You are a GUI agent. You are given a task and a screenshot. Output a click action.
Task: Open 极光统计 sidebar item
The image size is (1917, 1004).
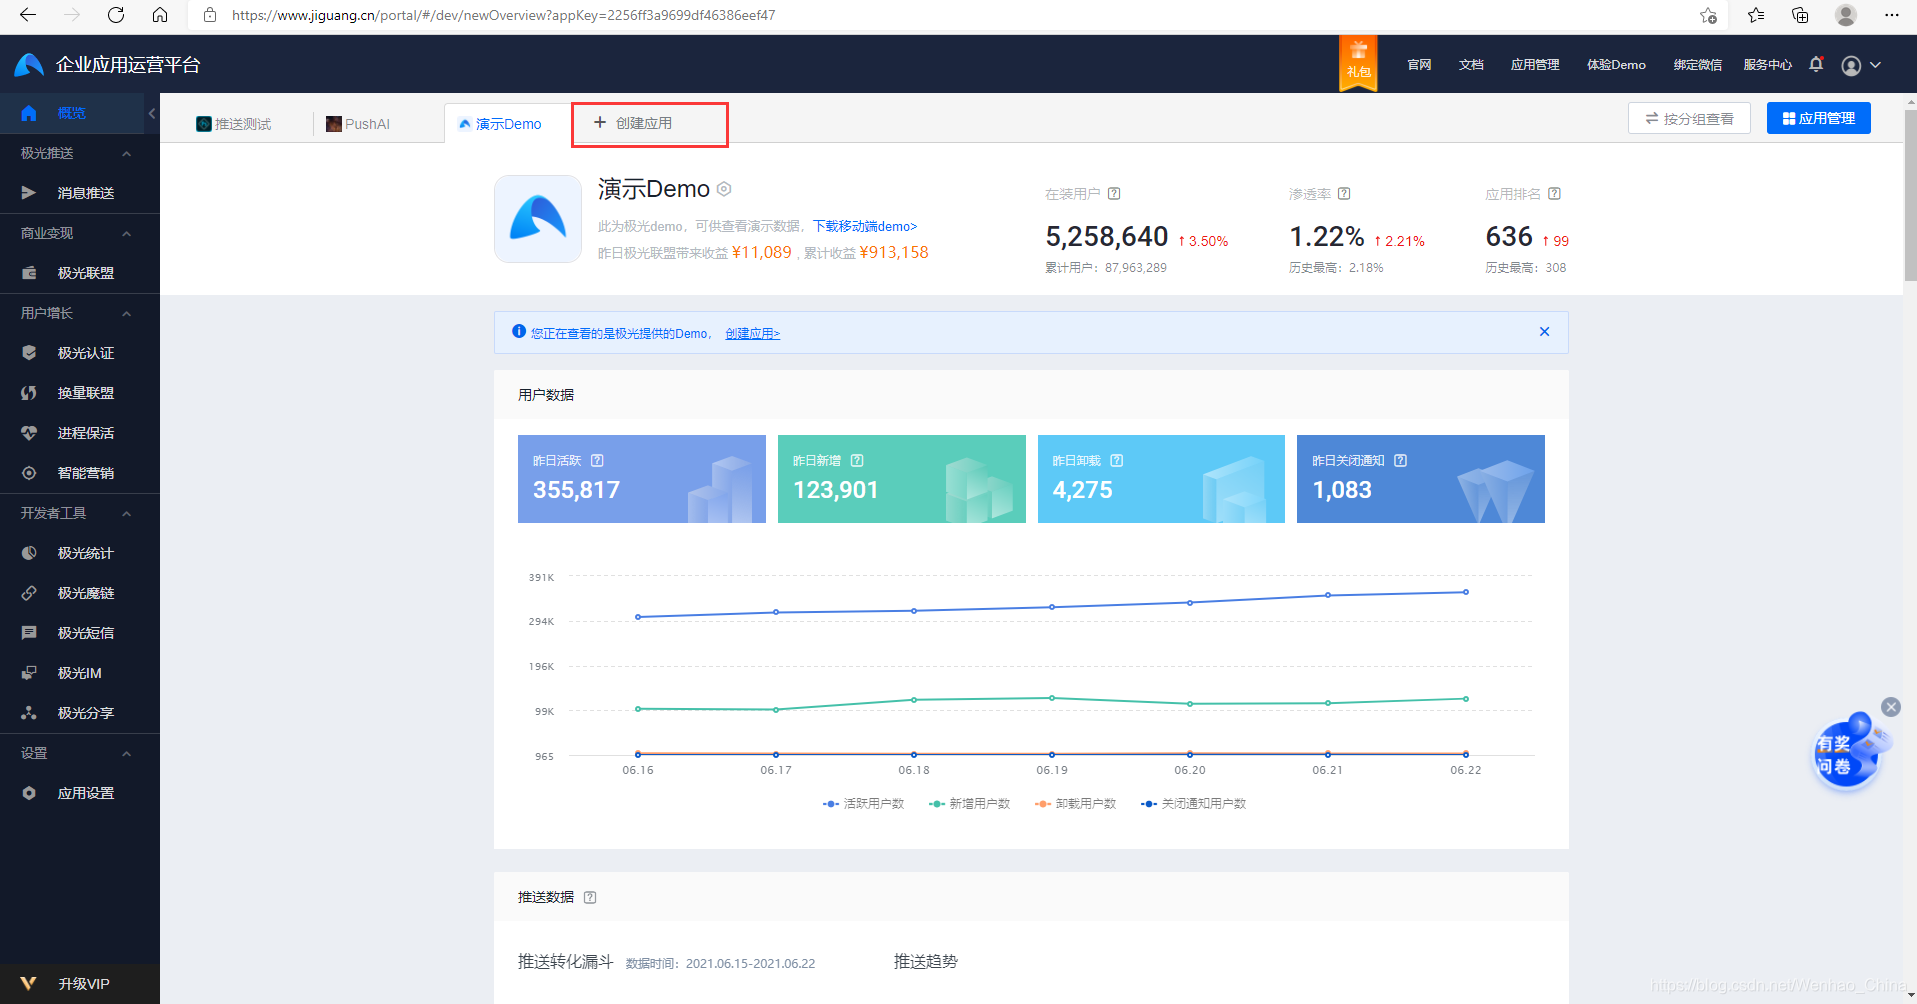click(x=80, y=553)
